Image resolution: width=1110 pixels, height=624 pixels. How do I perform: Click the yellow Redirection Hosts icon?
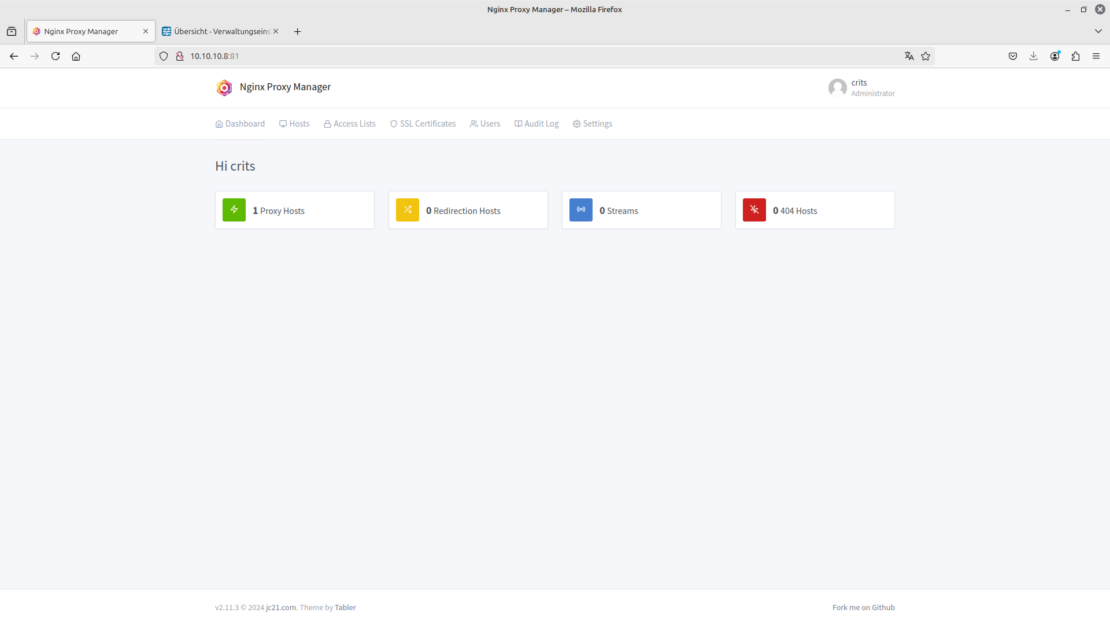407,209
